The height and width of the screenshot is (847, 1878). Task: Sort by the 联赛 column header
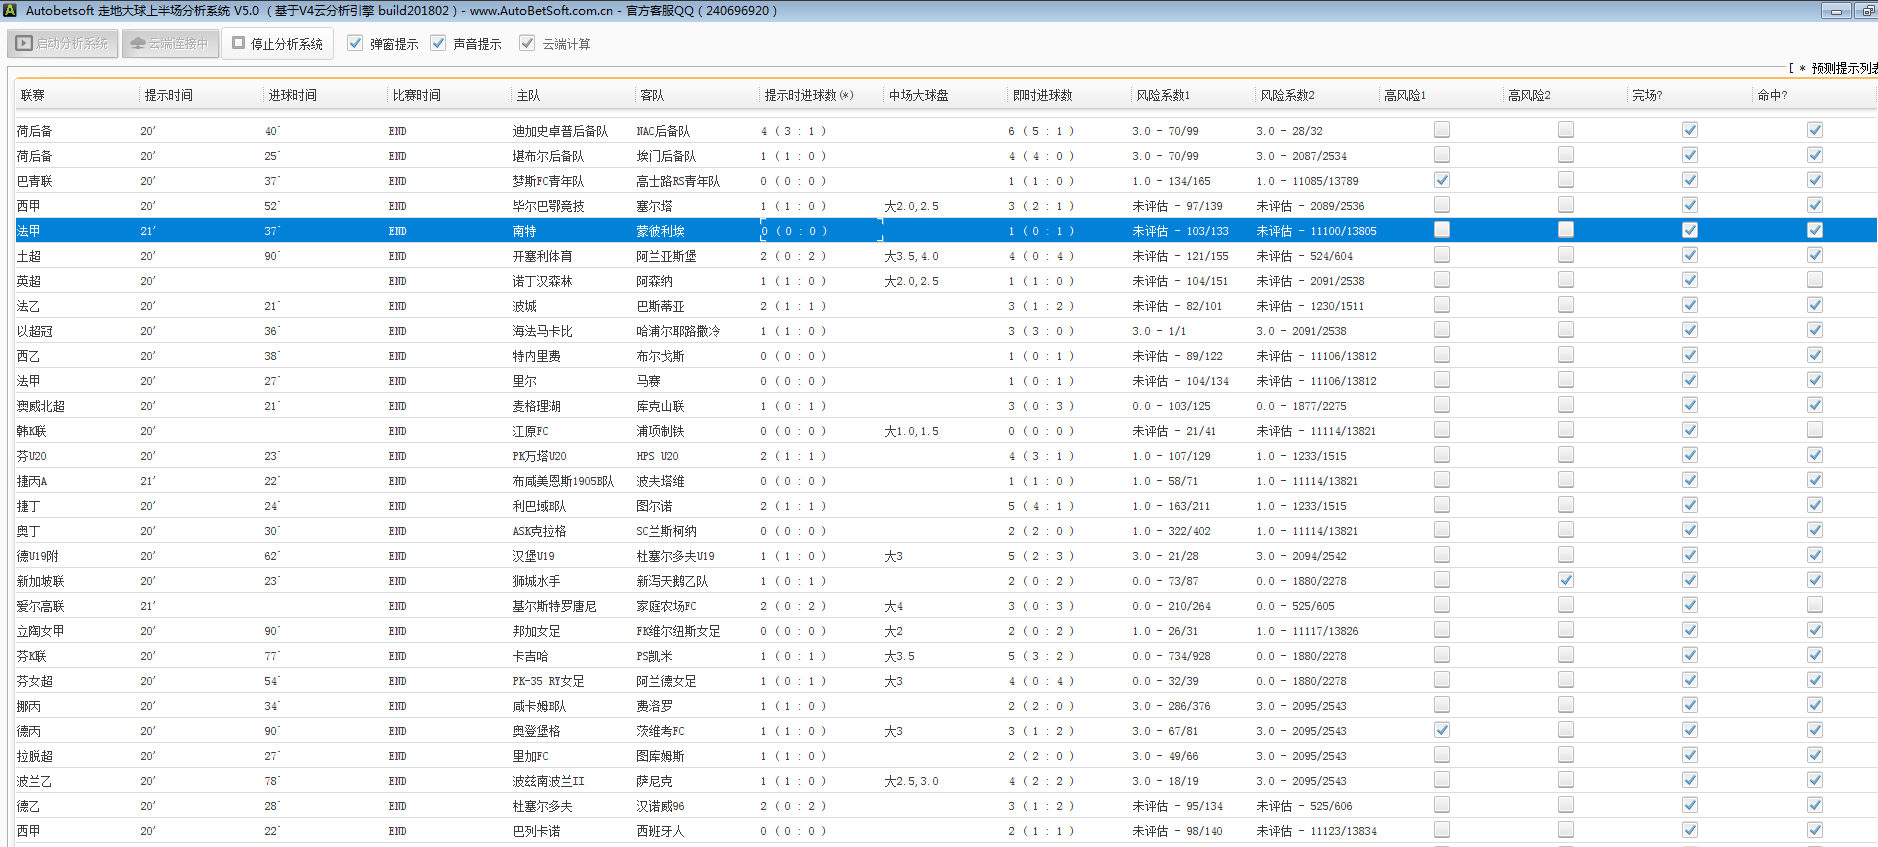point(33,95)
